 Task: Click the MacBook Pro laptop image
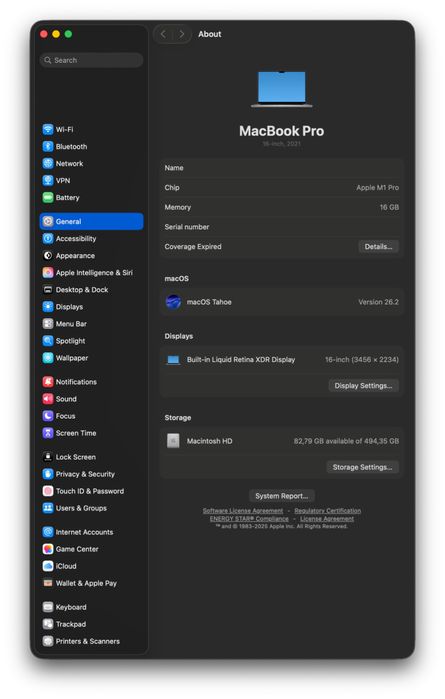coord(281,89)
